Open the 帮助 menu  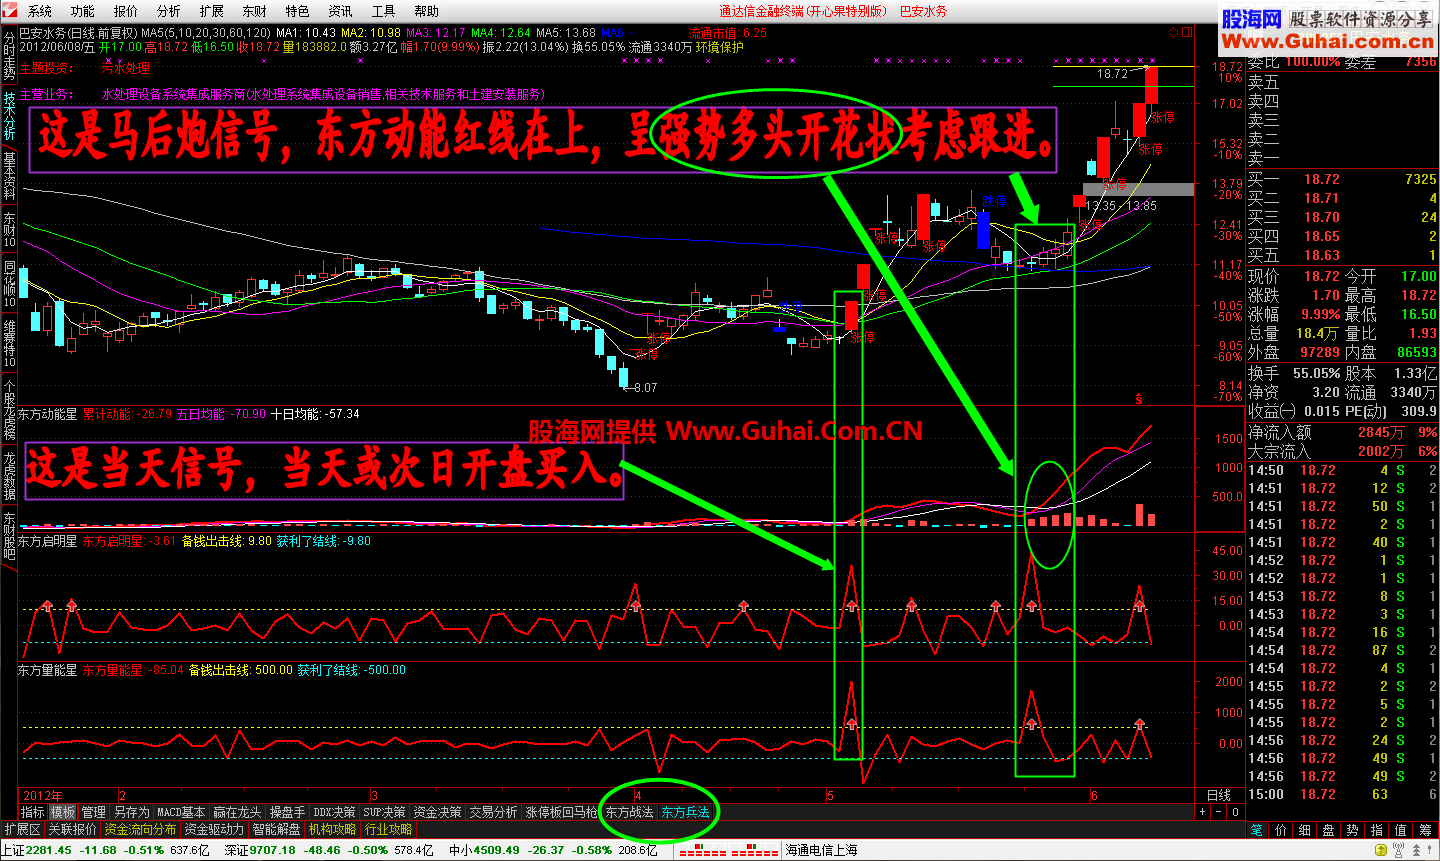427,11
